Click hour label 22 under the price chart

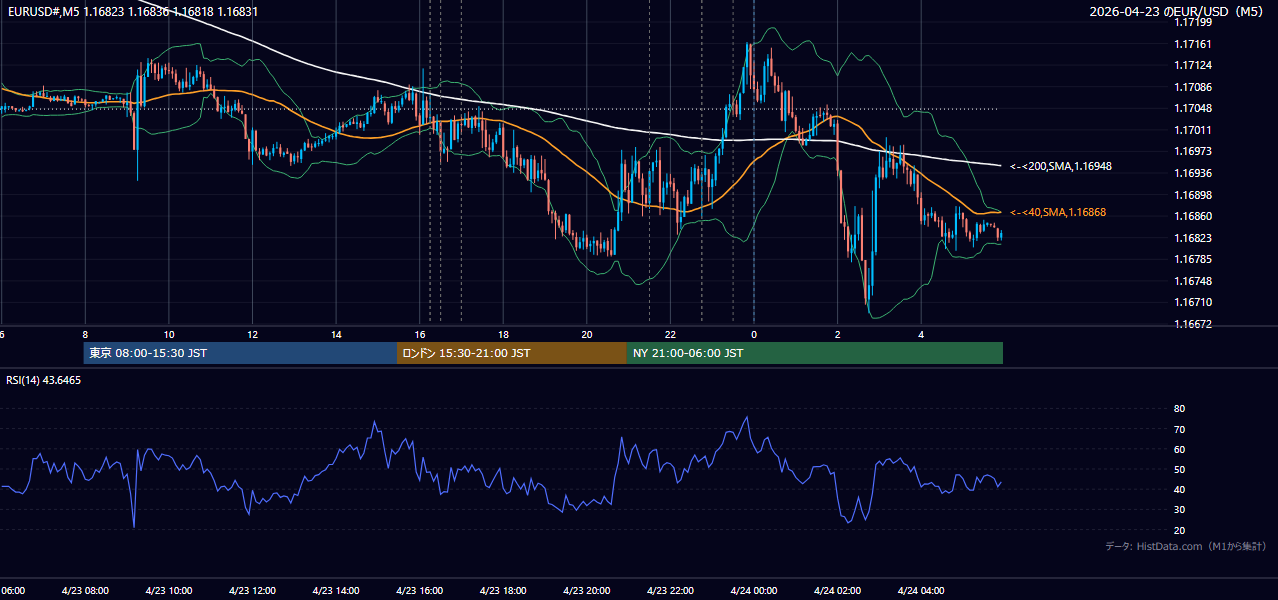671,334
